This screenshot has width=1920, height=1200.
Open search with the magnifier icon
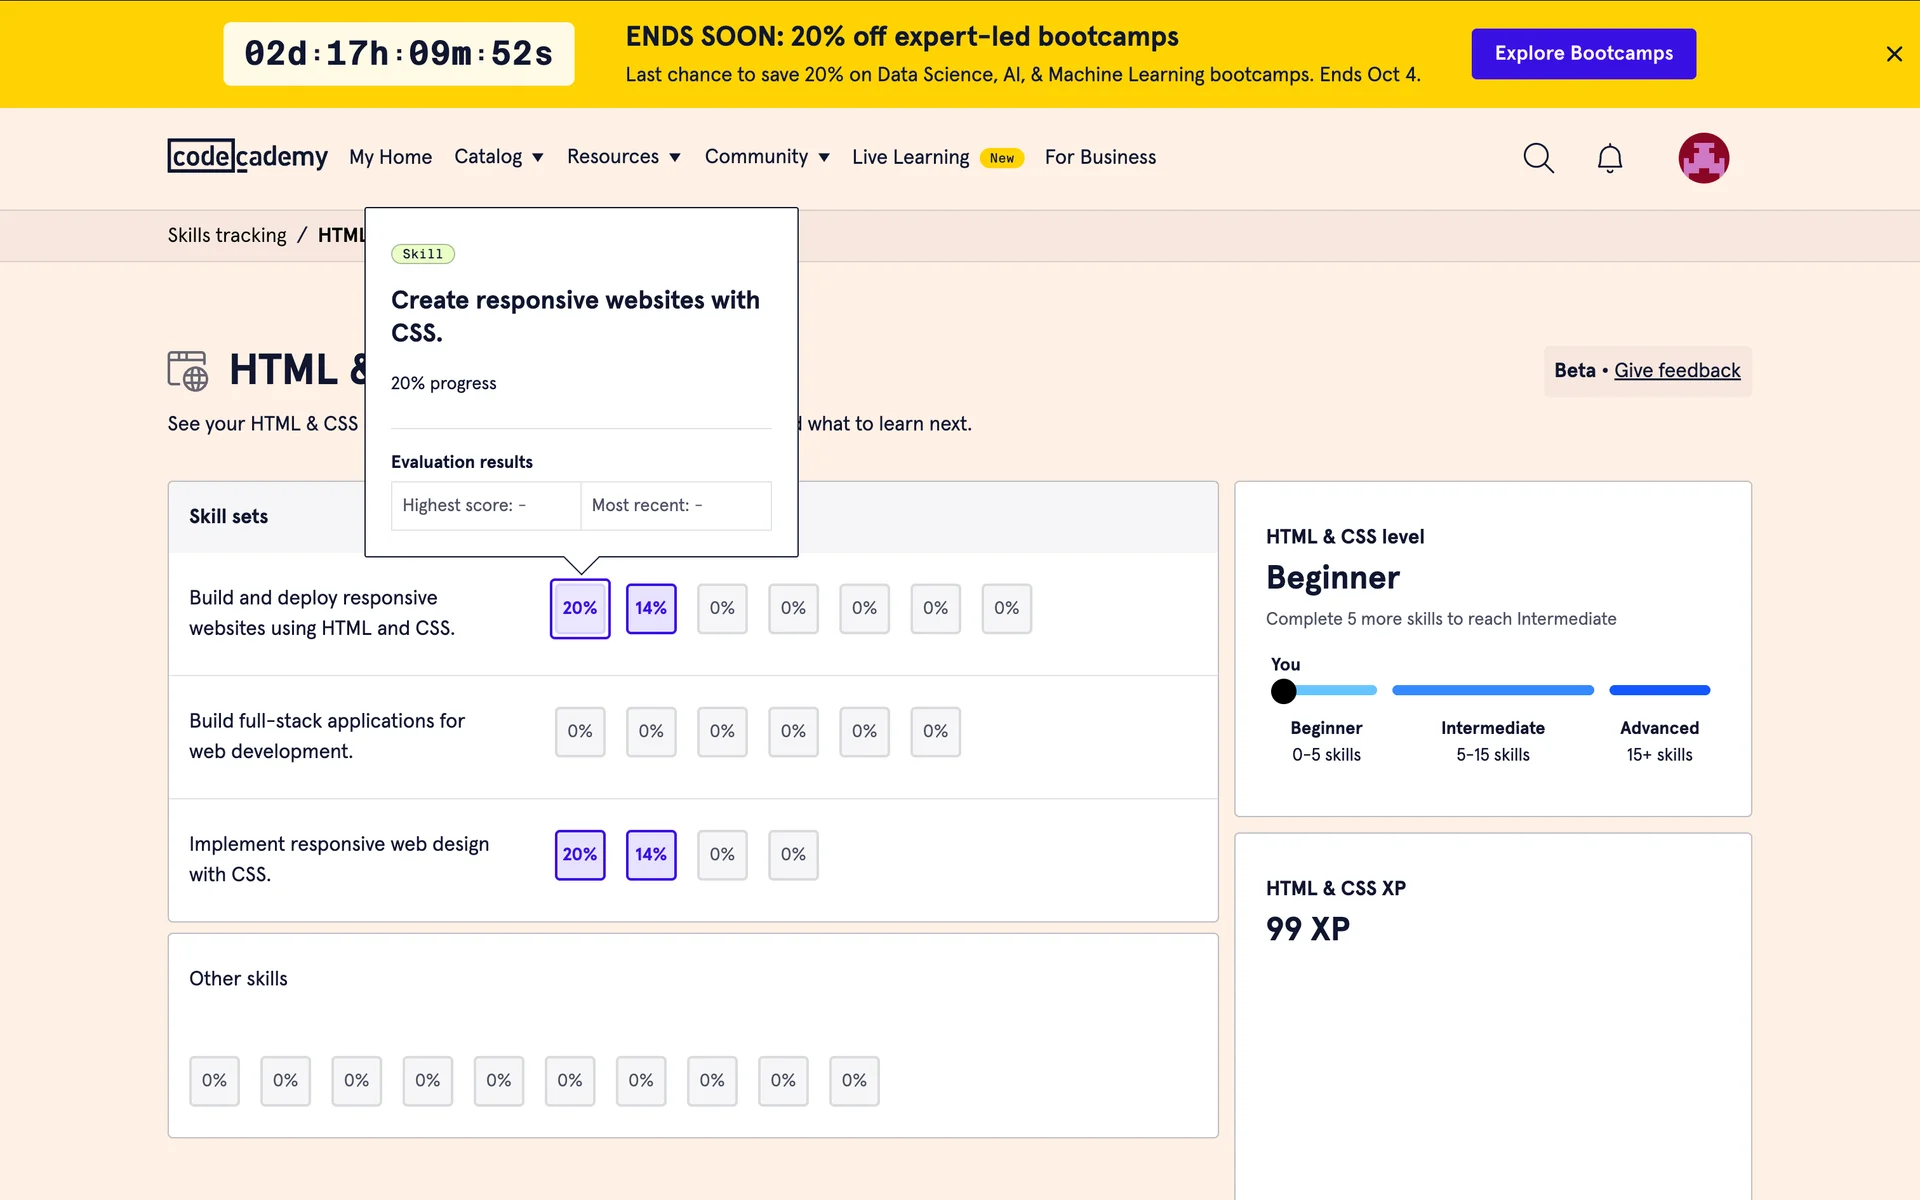click(1538, 158)
